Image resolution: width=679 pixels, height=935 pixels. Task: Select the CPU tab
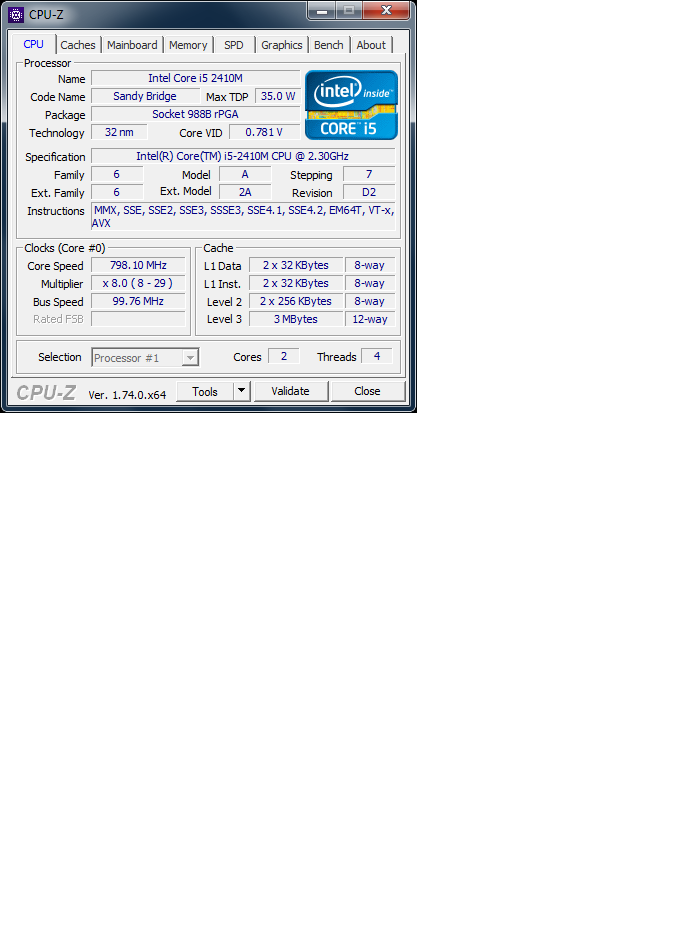pos(33,44)
